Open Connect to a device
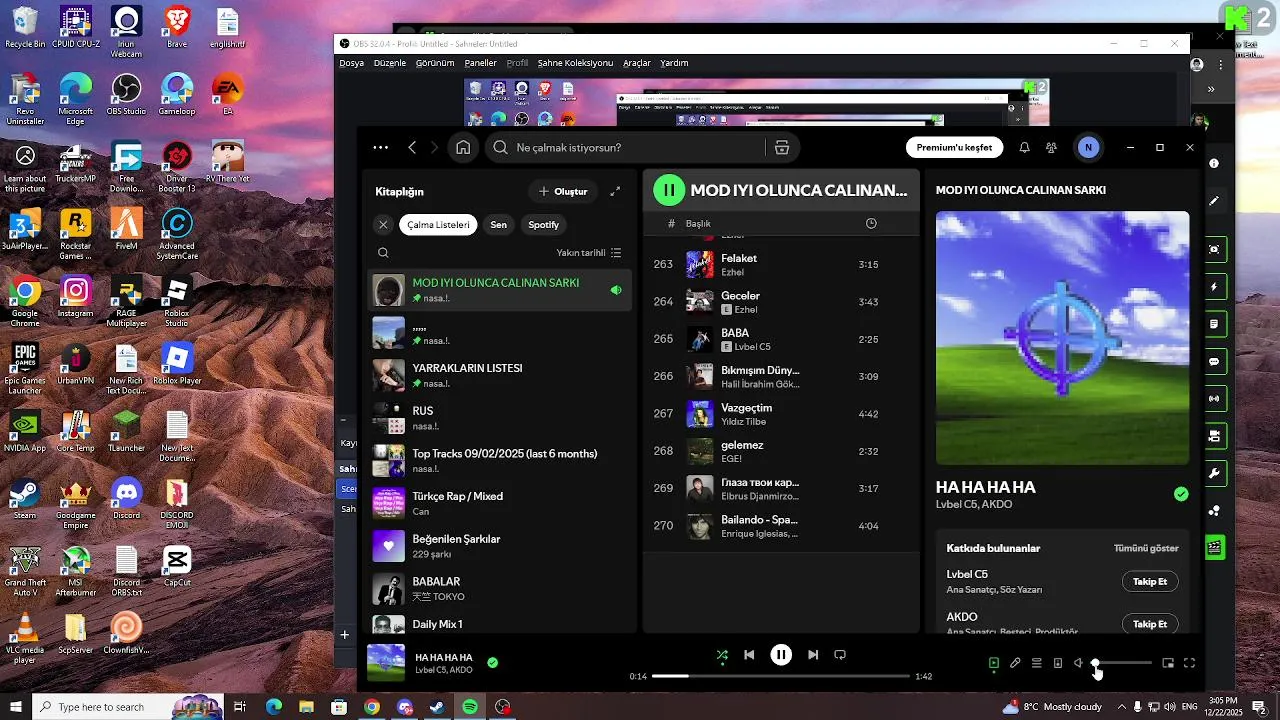Image resolution: width=1280 pixels, height=720 pixels. 1058,663
